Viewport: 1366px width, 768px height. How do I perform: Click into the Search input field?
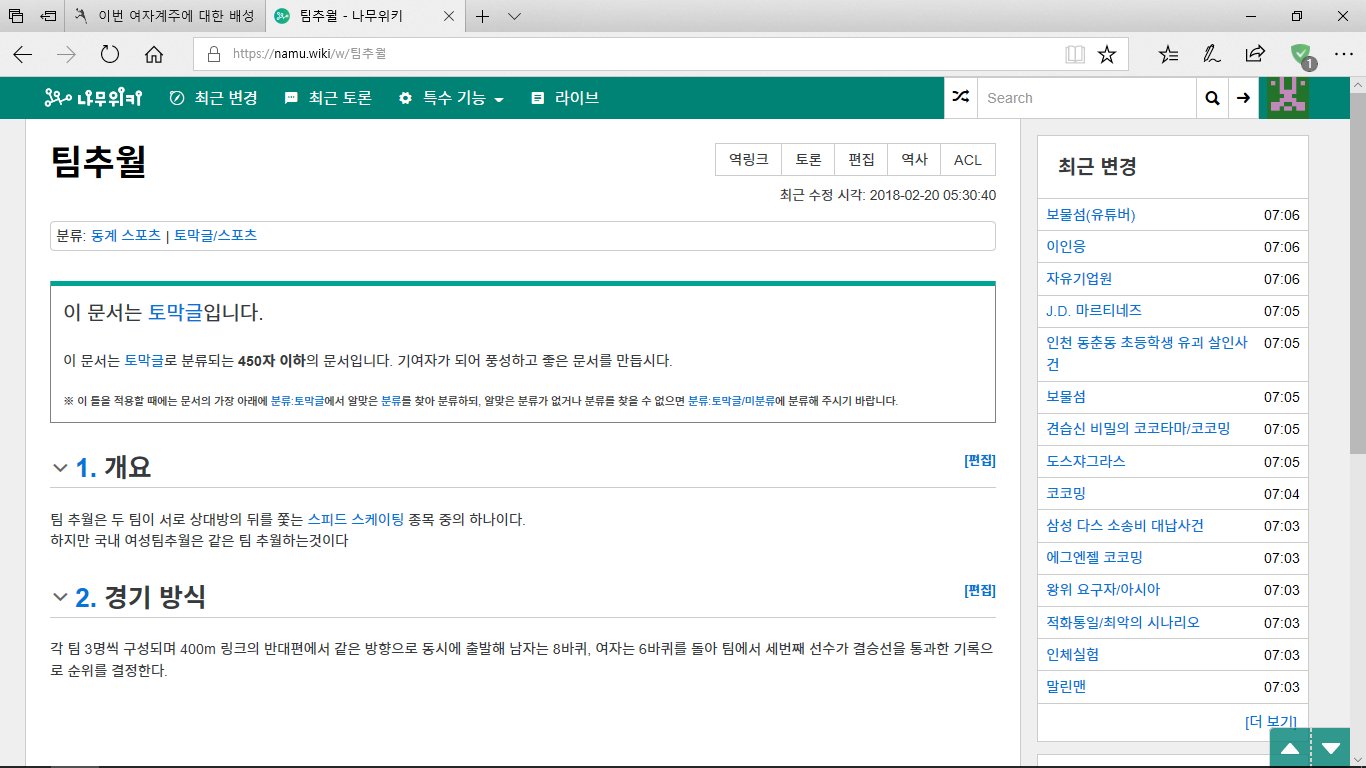(1086, 98)
